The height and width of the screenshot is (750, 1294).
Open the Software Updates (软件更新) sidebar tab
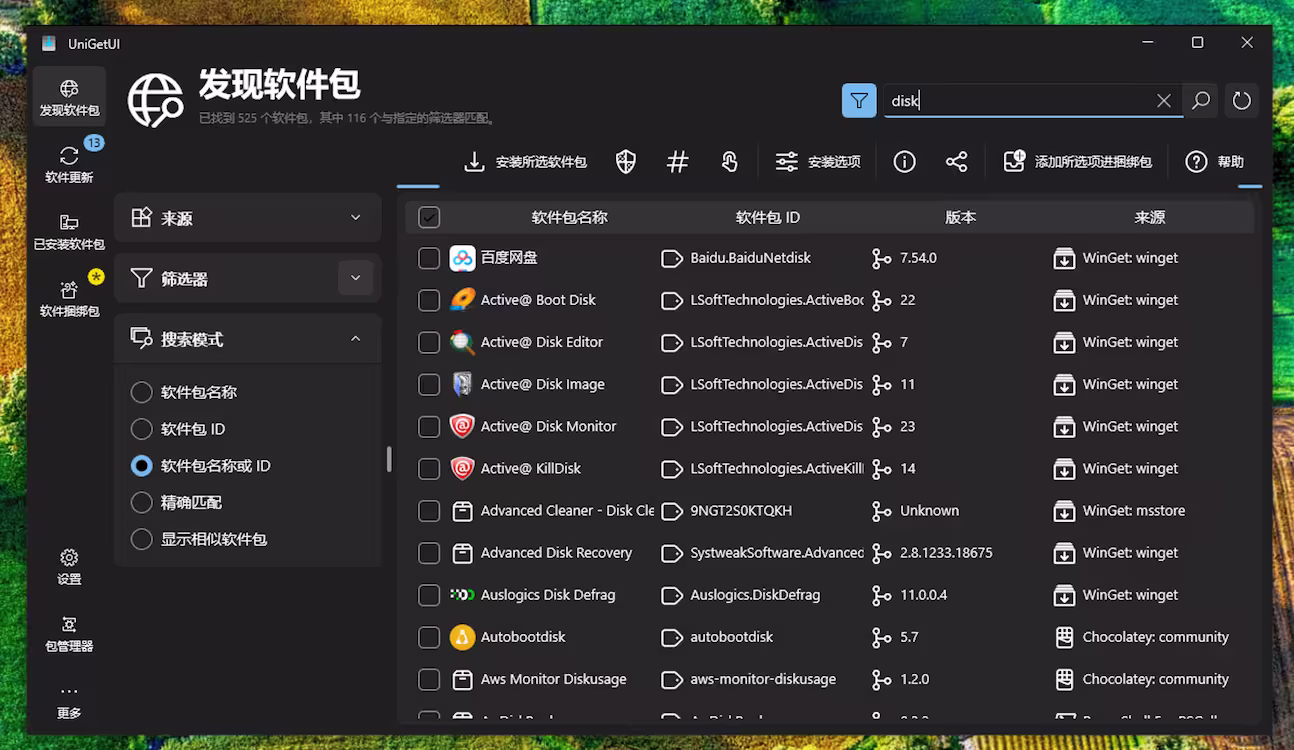(69, 164)
